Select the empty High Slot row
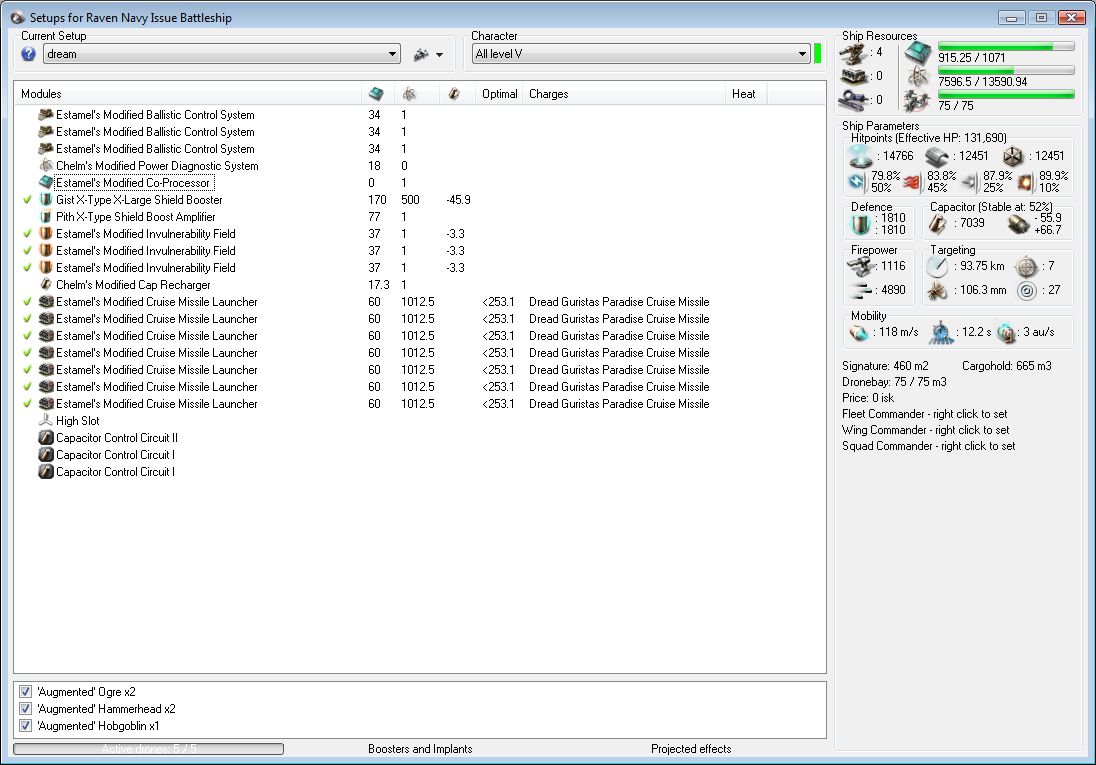 click(x=419, y=420)
